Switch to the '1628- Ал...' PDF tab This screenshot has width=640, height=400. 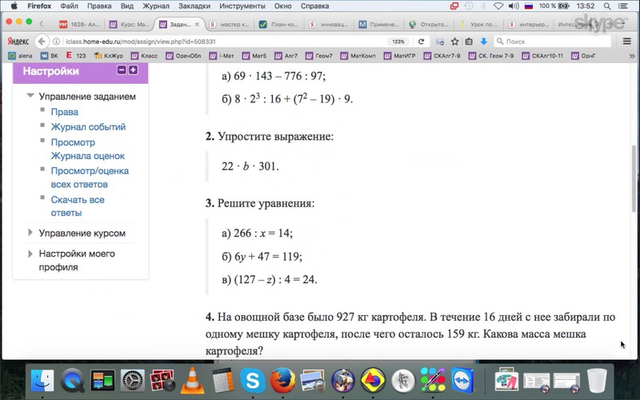80,24
